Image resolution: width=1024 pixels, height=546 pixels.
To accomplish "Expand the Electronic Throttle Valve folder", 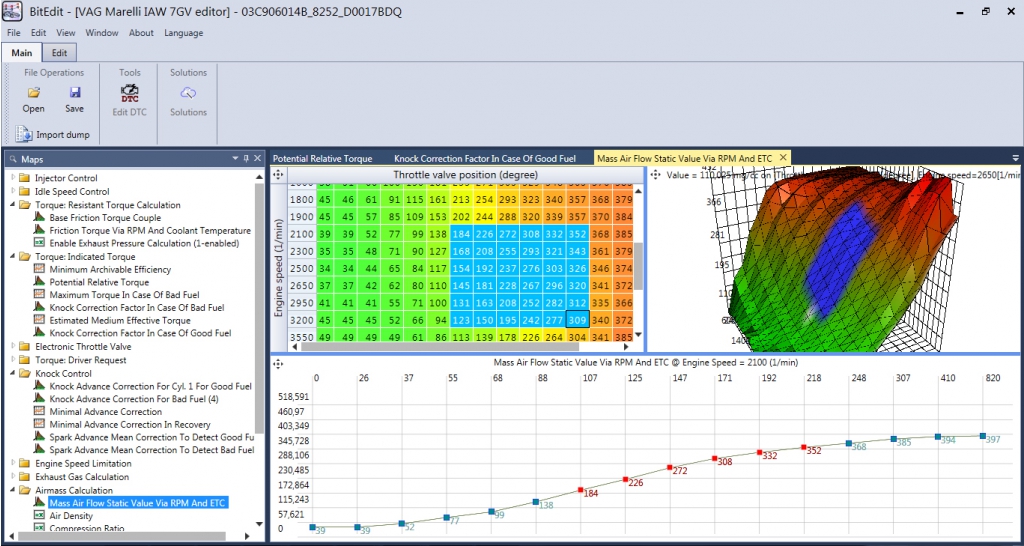I will (x=13, y=347).
